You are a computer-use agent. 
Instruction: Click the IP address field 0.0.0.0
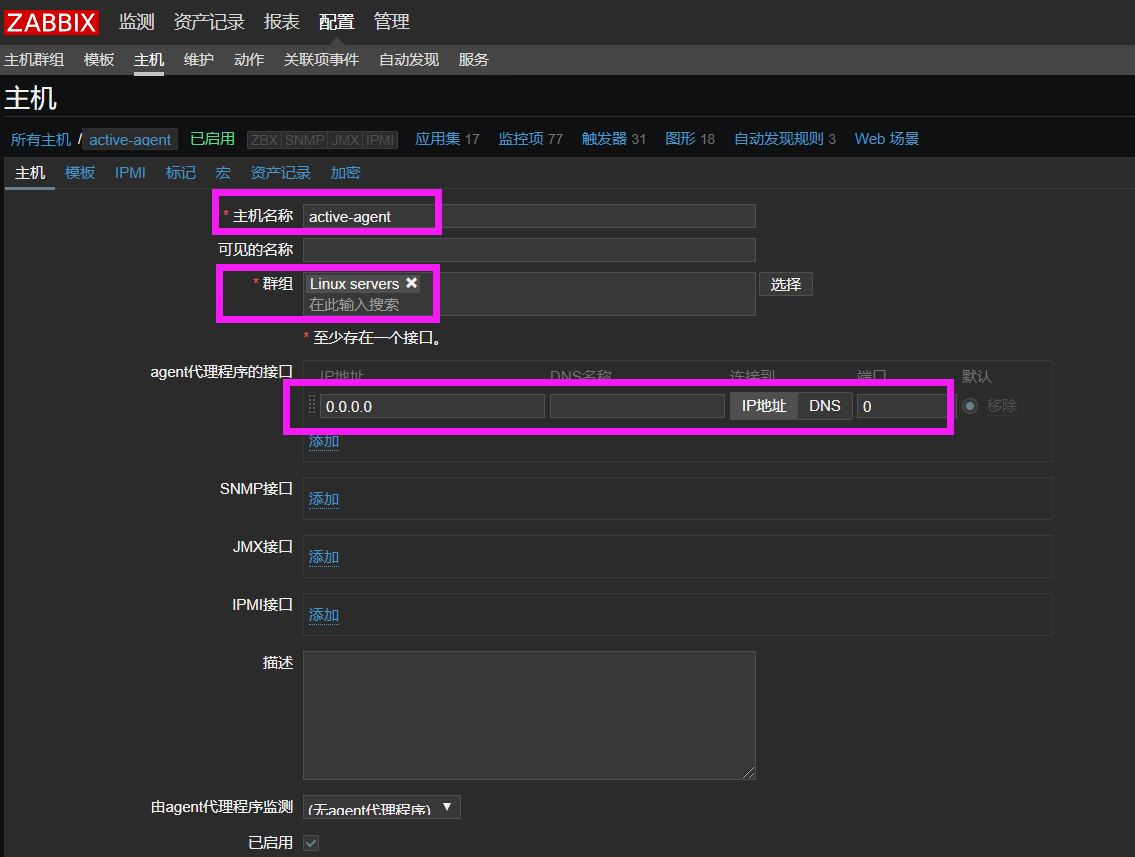432,406
